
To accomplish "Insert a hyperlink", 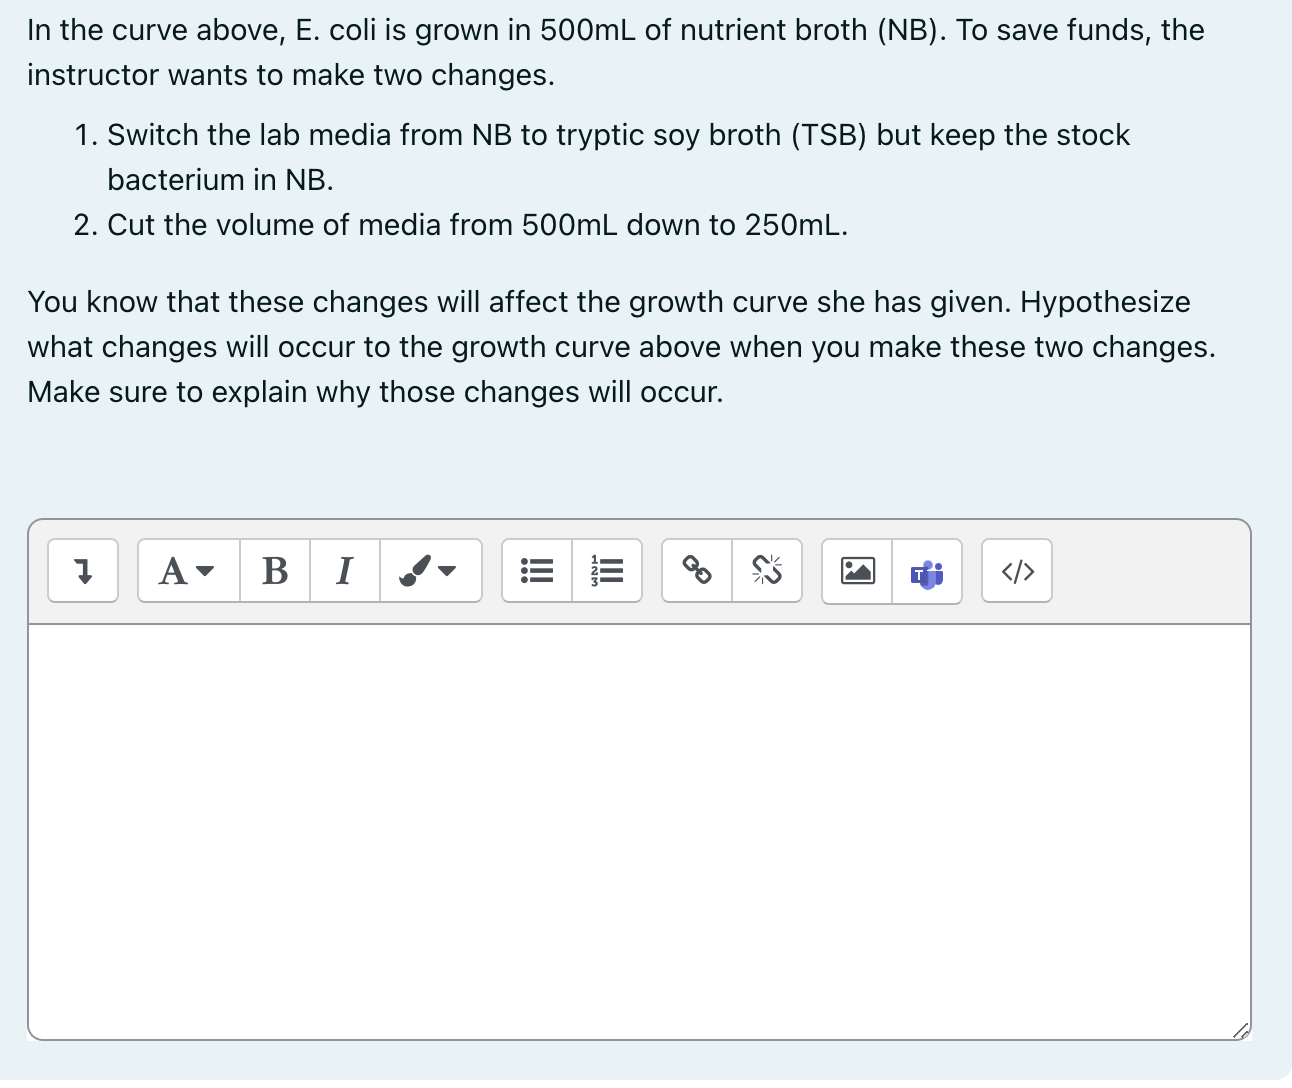I will coord(696,571).
